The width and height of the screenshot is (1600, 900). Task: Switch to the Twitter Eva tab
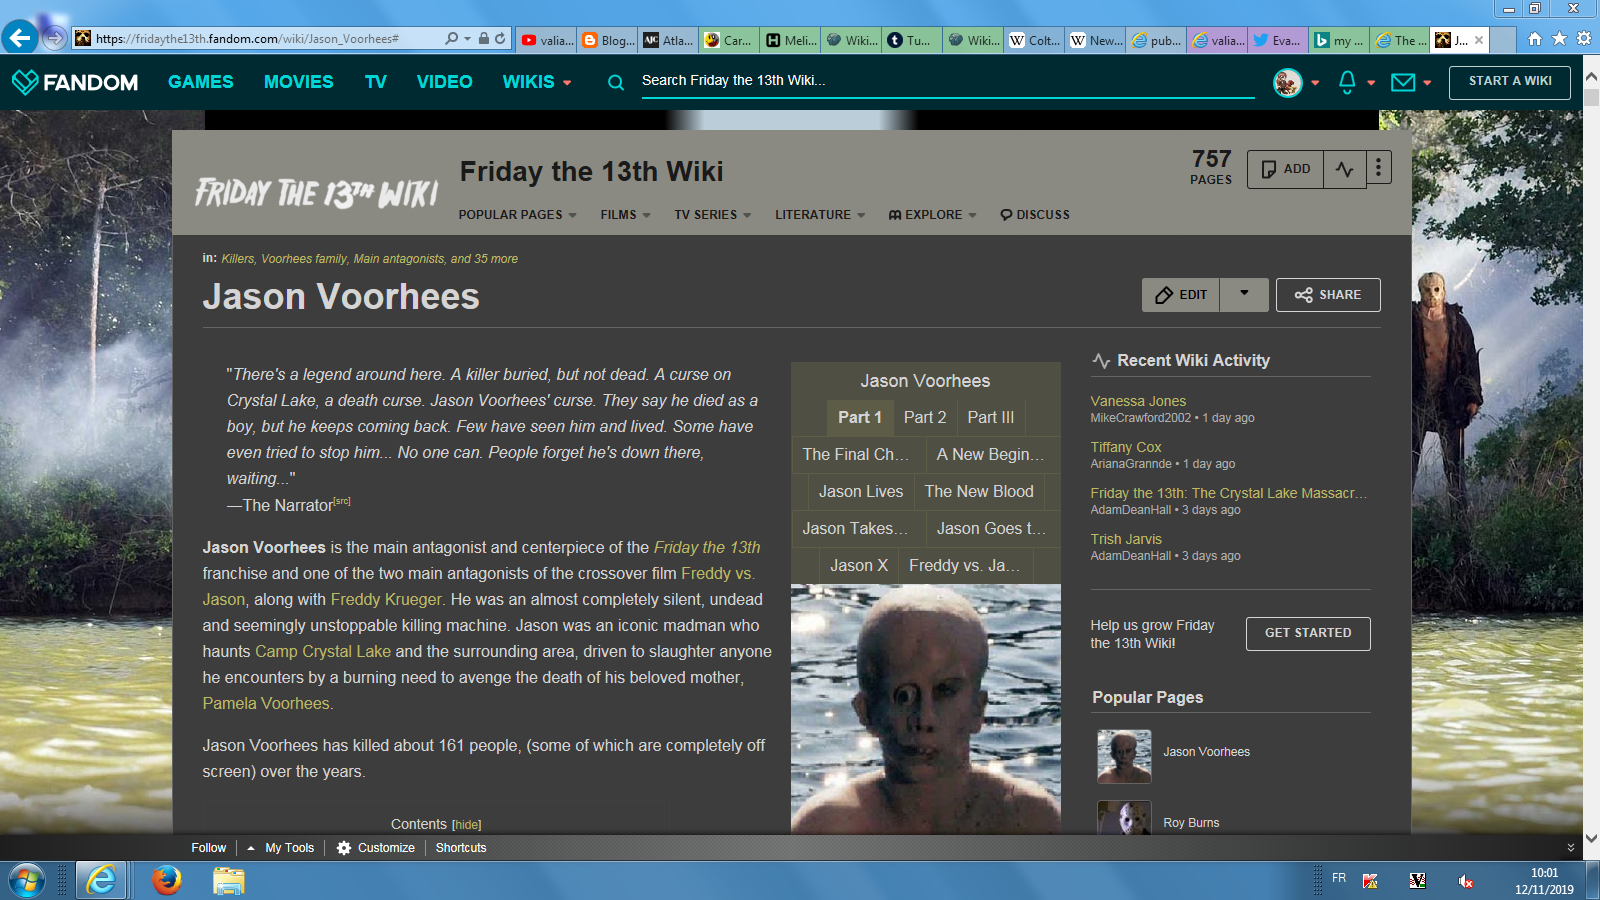1277,40
